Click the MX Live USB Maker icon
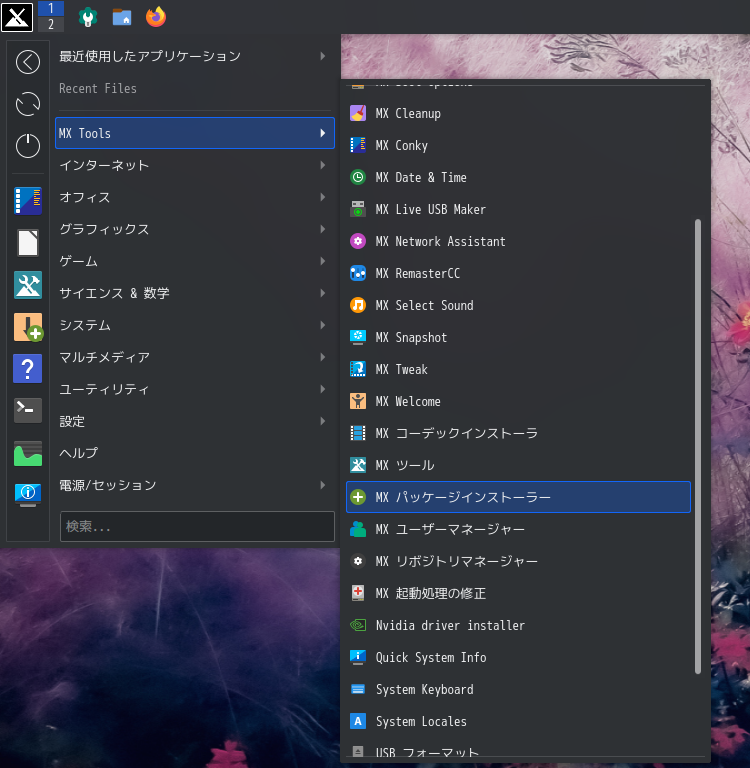 pos(358,209)
